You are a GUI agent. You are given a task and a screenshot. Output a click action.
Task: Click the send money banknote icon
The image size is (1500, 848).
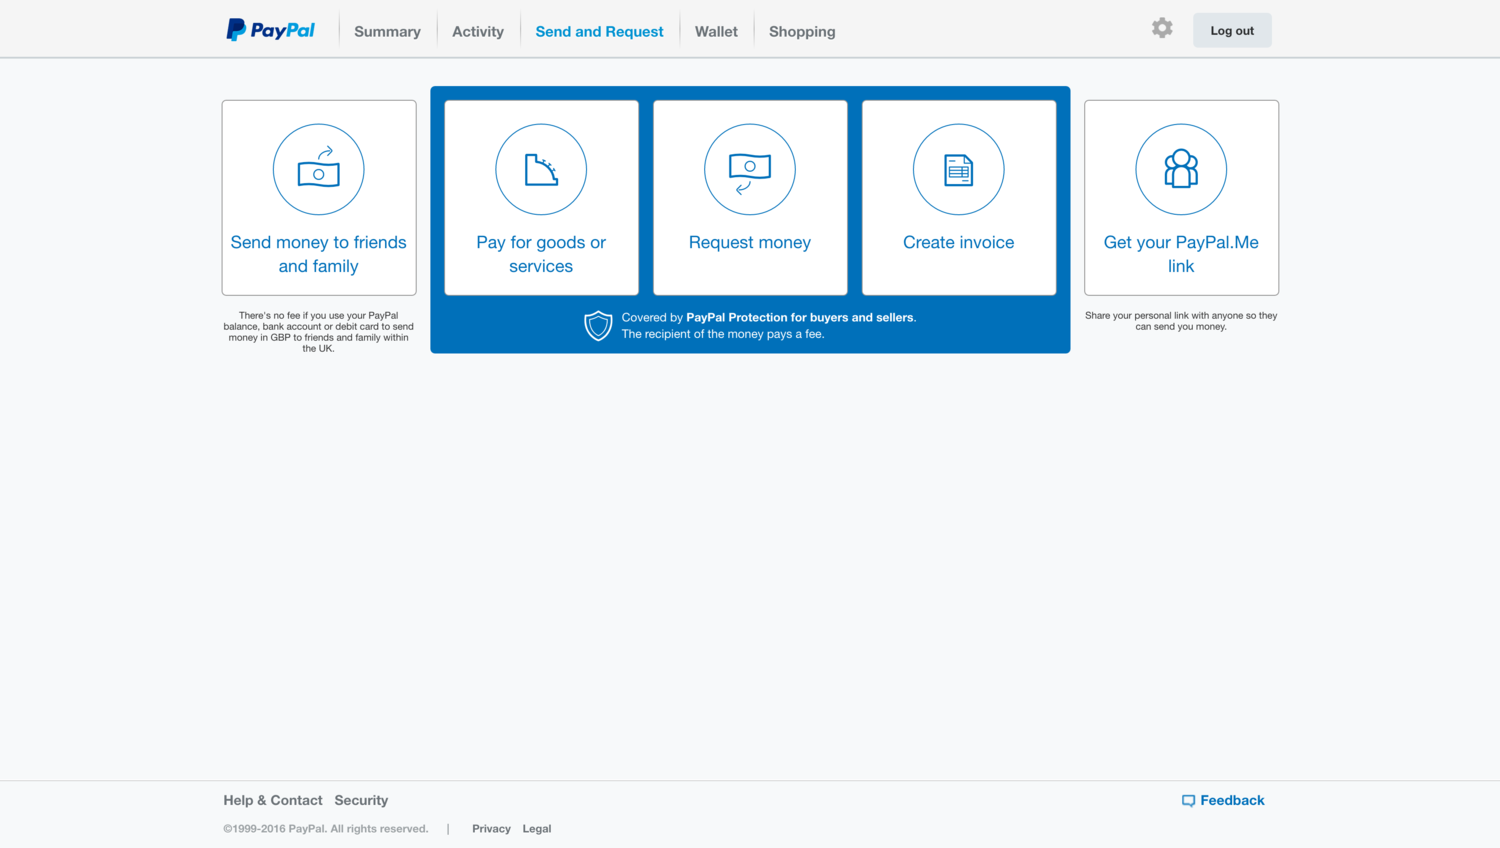[319, 168]
